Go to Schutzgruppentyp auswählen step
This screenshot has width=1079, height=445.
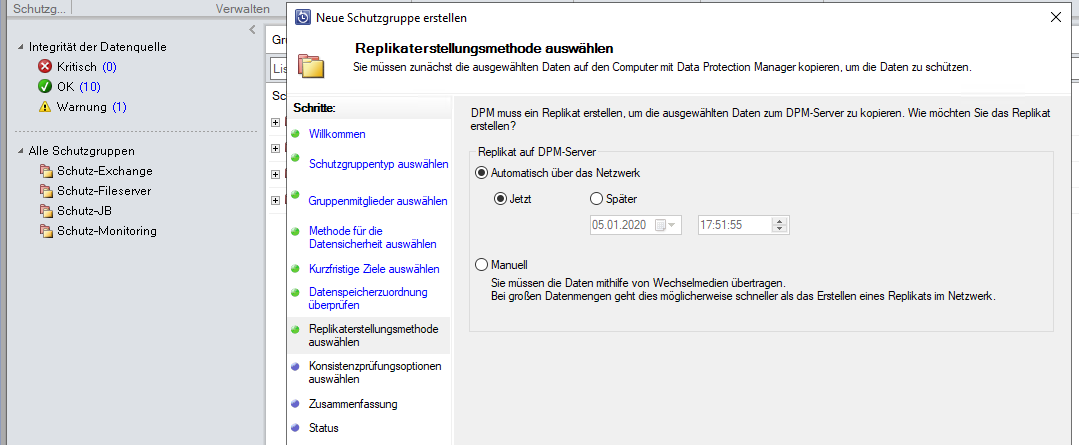(x=378, y=164)
